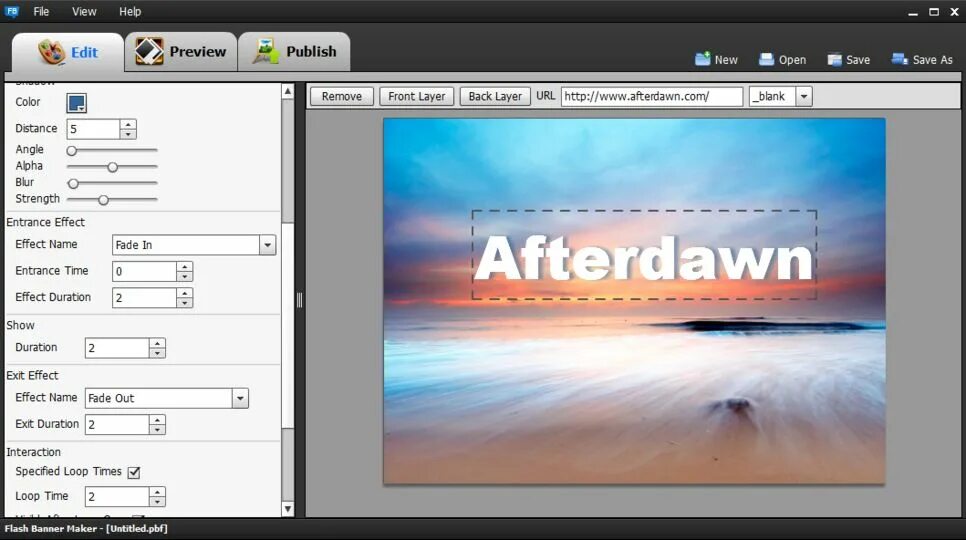
Task: Increase Loop Time with up arrow
Action: (x=158, y=491)
